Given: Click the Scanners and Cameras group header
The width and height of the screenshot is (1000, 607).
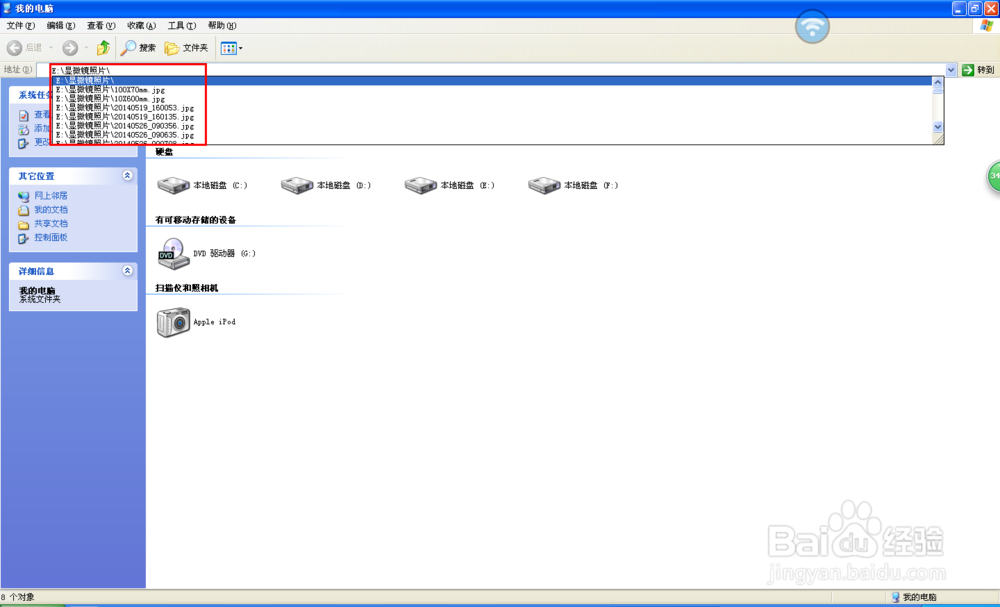Looking at the screenshot, I should coord(187,288).
